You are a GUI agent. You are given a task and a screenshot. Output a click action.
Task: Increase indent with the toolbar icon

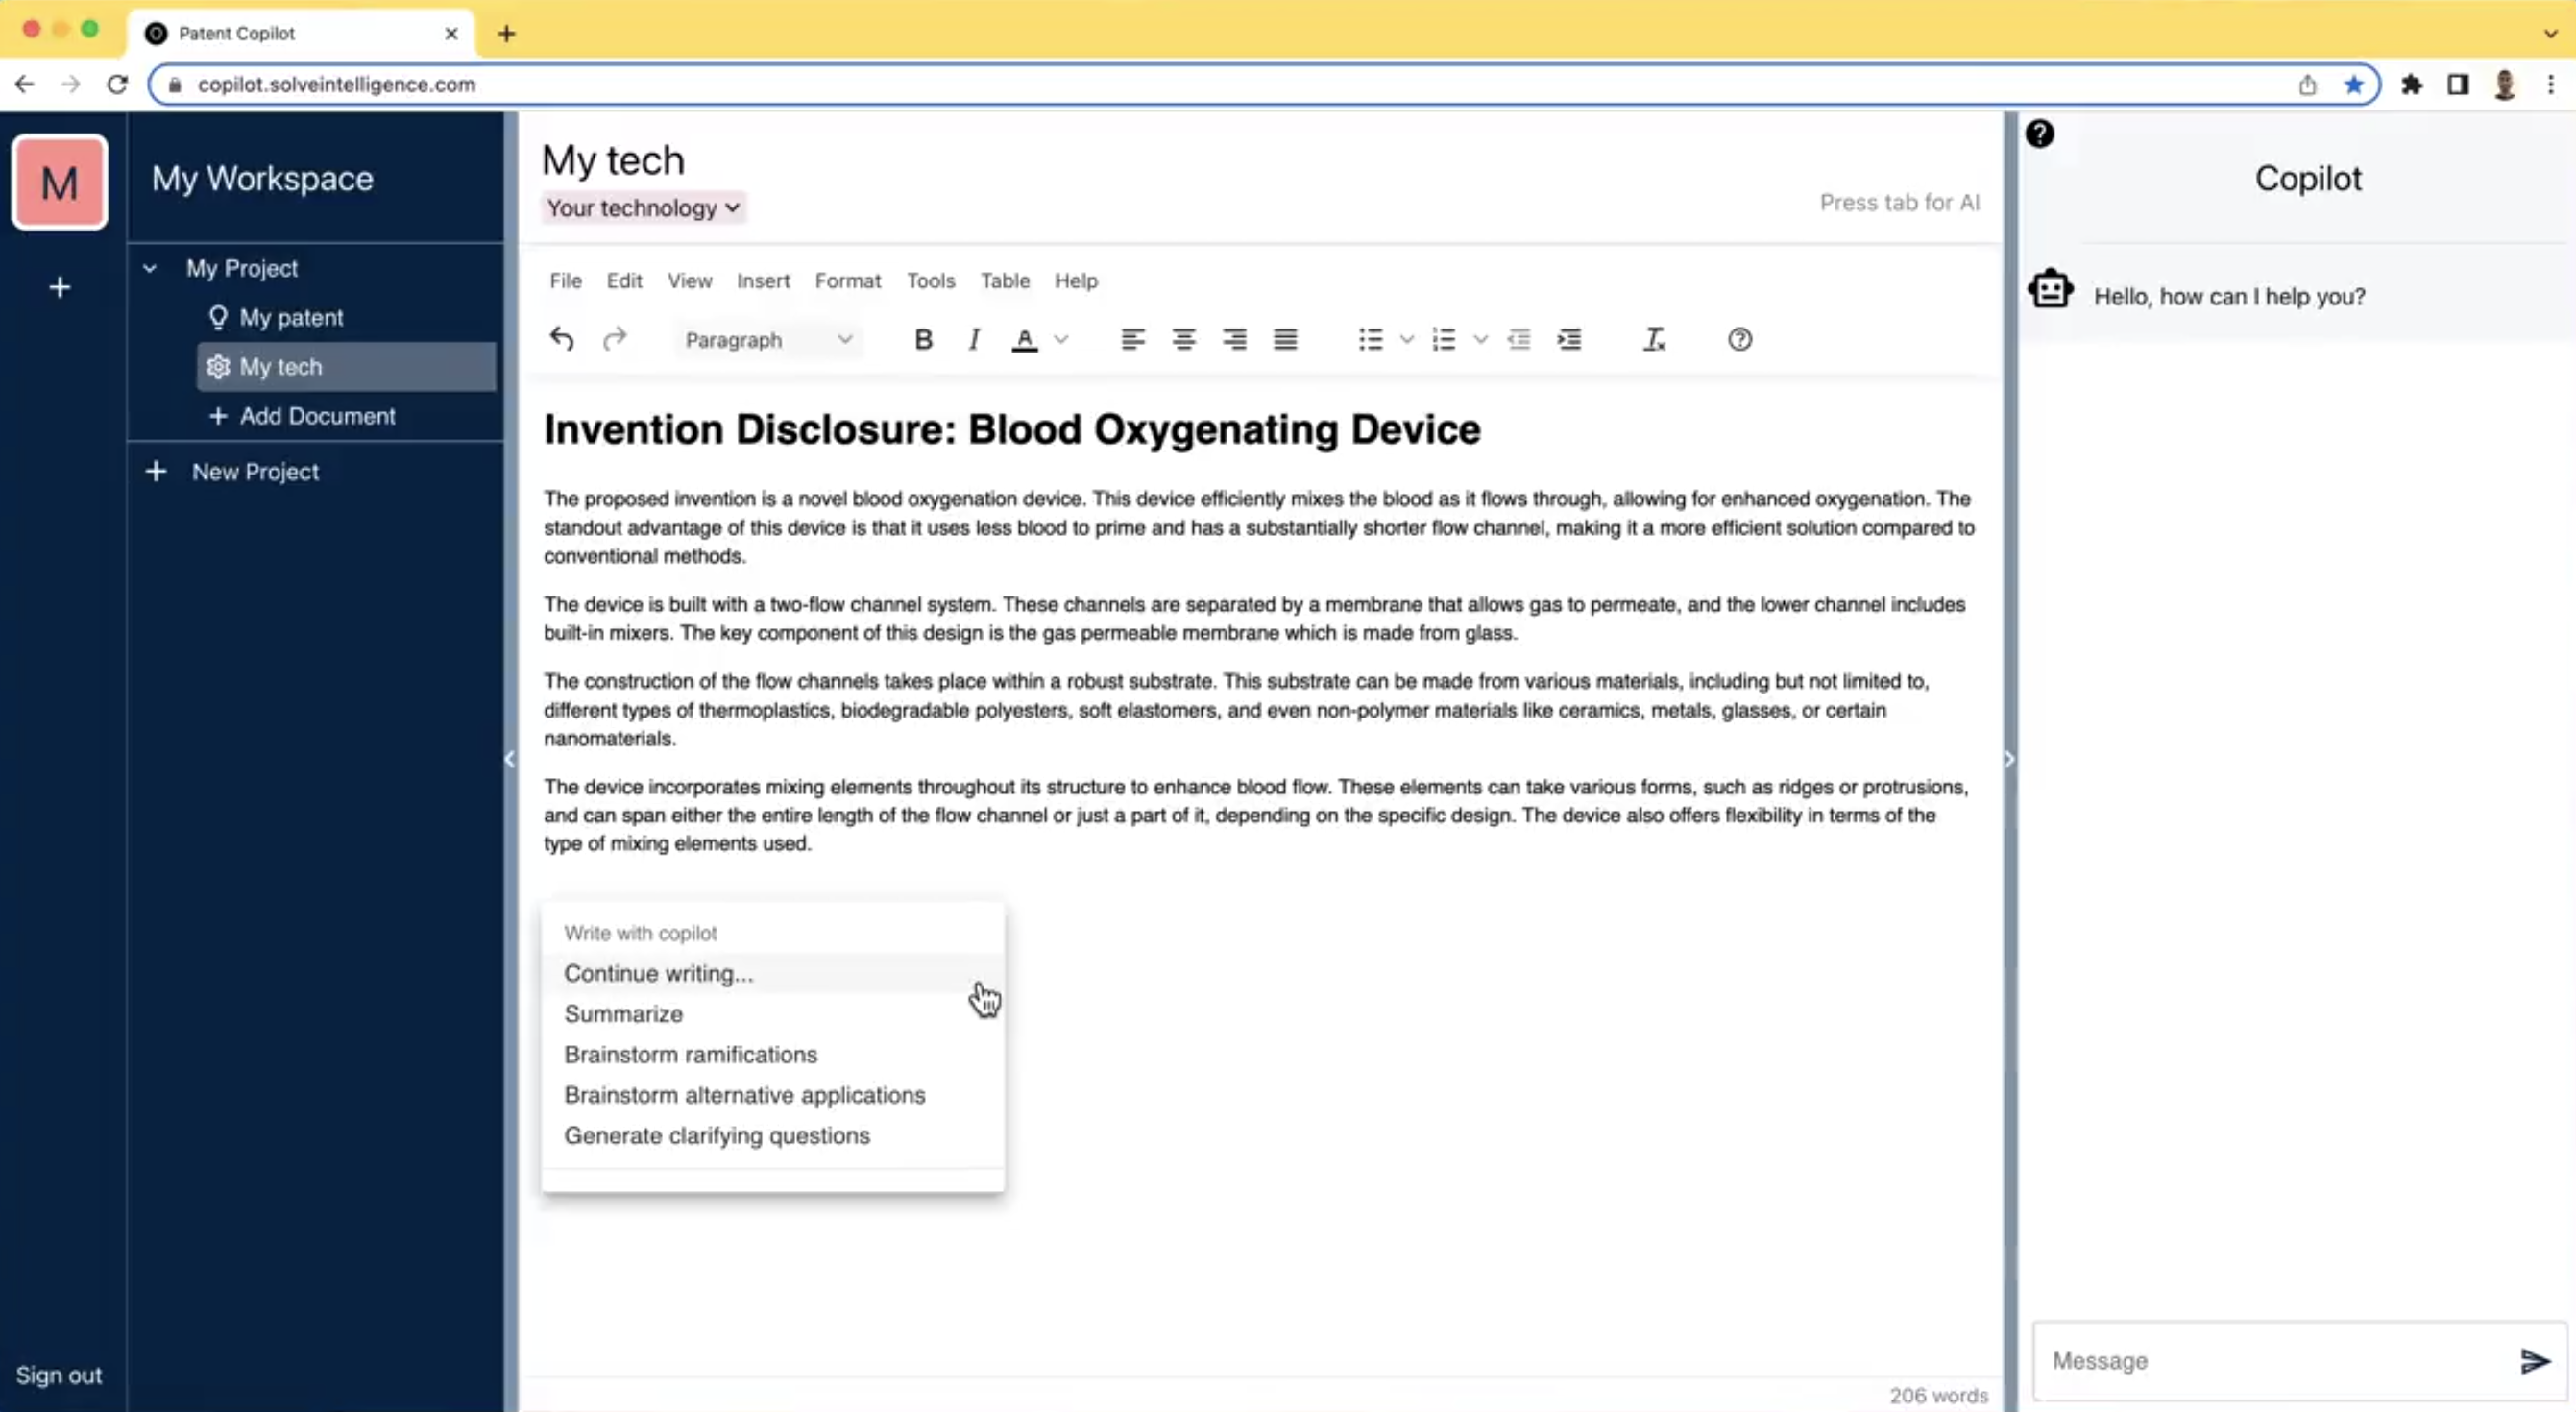(x=1569, y=340)
